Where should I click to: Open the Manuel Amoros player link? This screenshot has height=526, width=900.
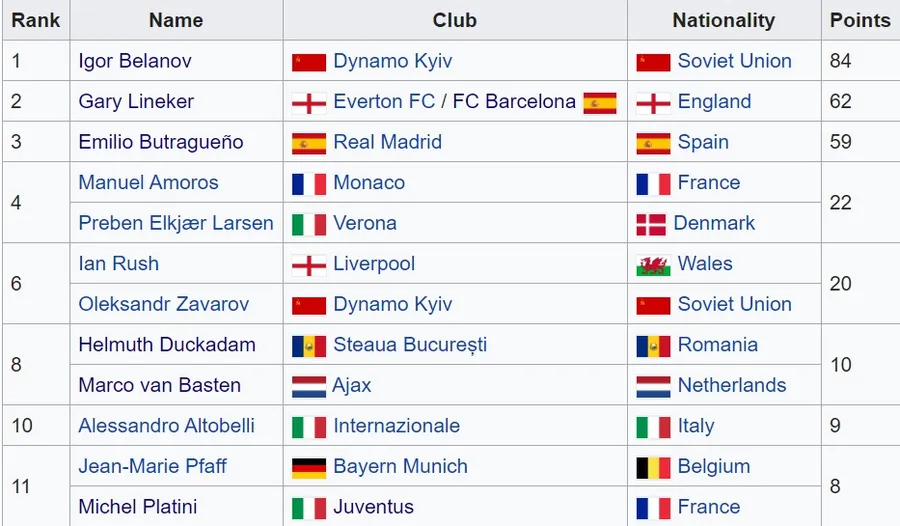[x=148, y=183]
